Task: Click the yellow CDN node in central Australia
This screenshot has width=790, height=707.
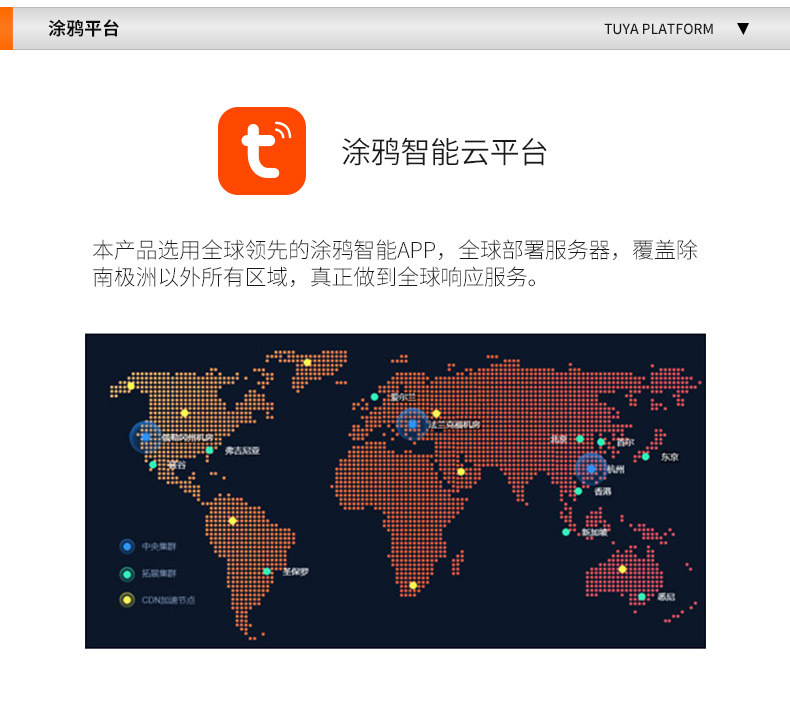Action: tap(622, 569)
